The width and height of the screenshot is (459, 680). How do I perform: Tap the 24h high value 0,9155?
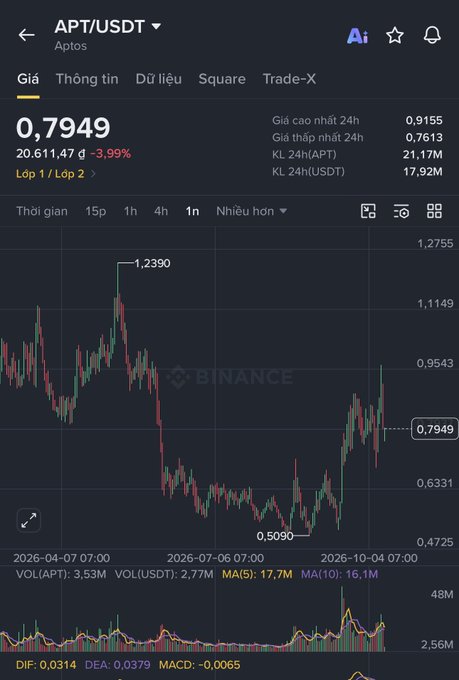424,120
